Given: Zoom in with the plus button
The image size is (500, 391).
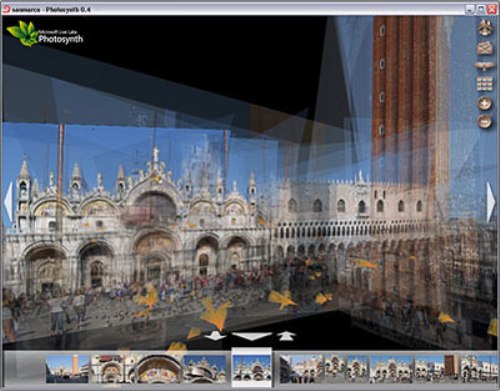Looking at the screenshot, I should point(485,104).
